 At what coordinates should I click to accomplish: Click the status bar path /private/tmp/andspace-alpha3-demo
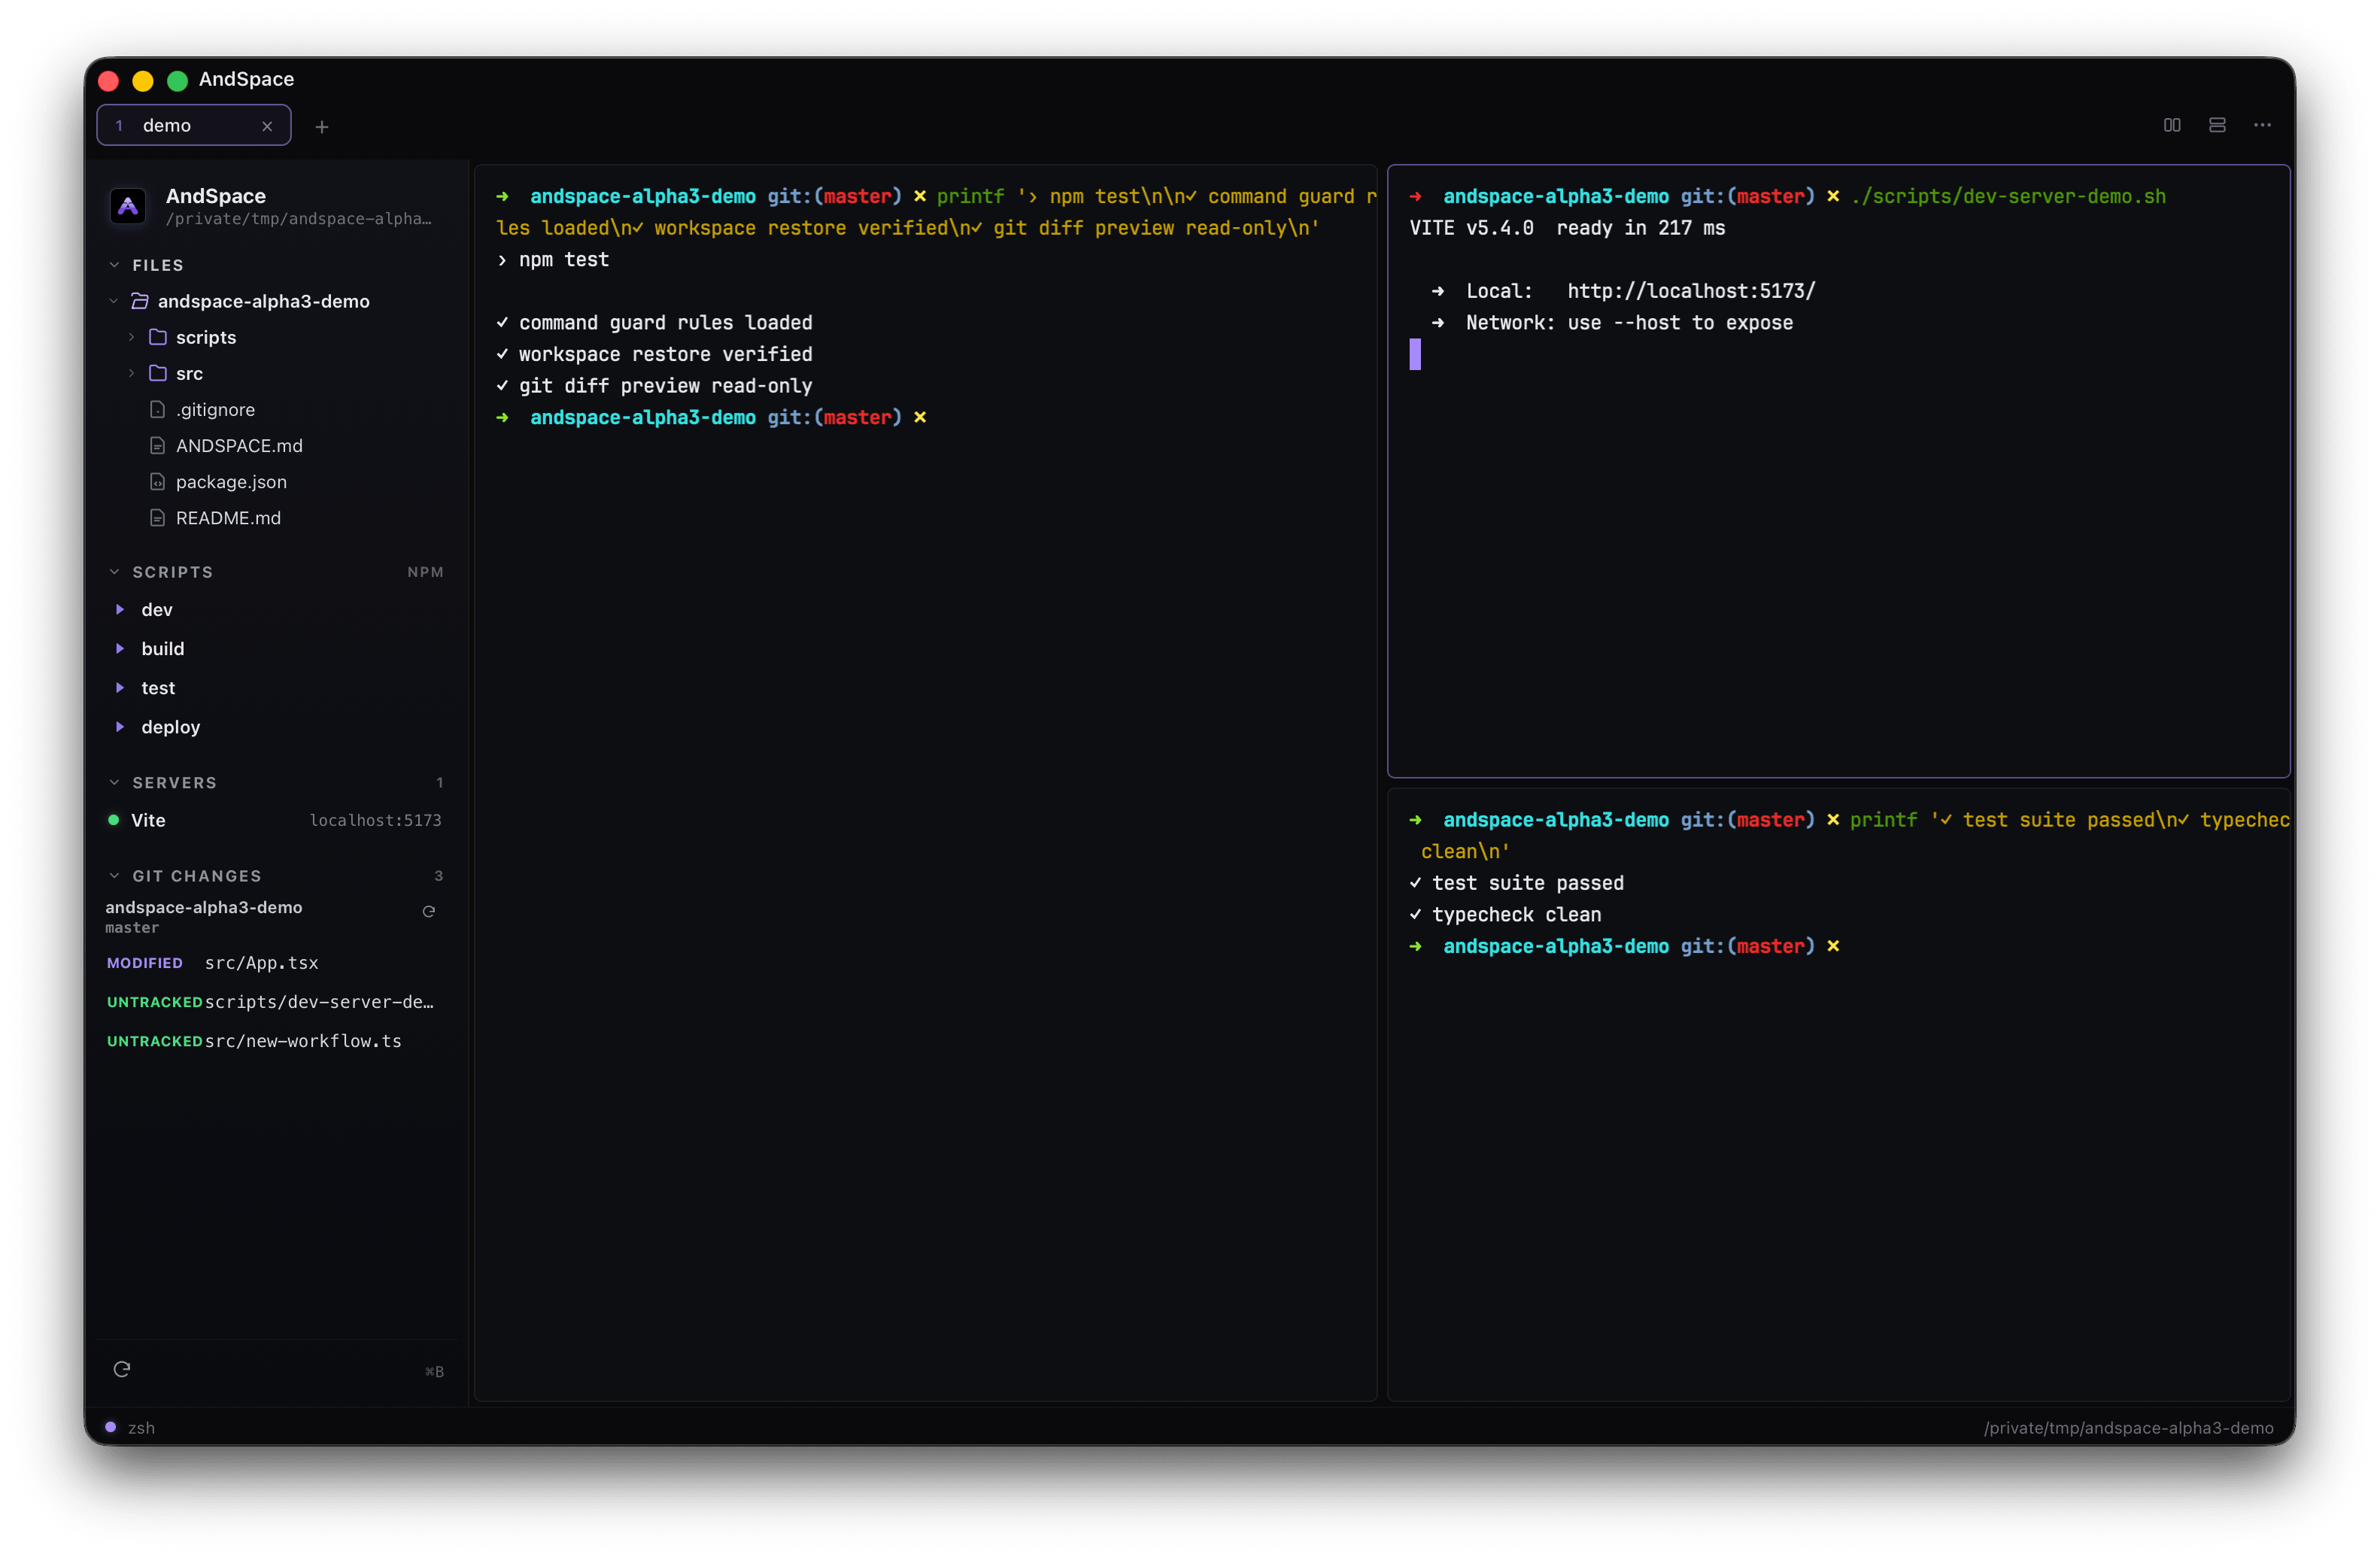2128,1428
